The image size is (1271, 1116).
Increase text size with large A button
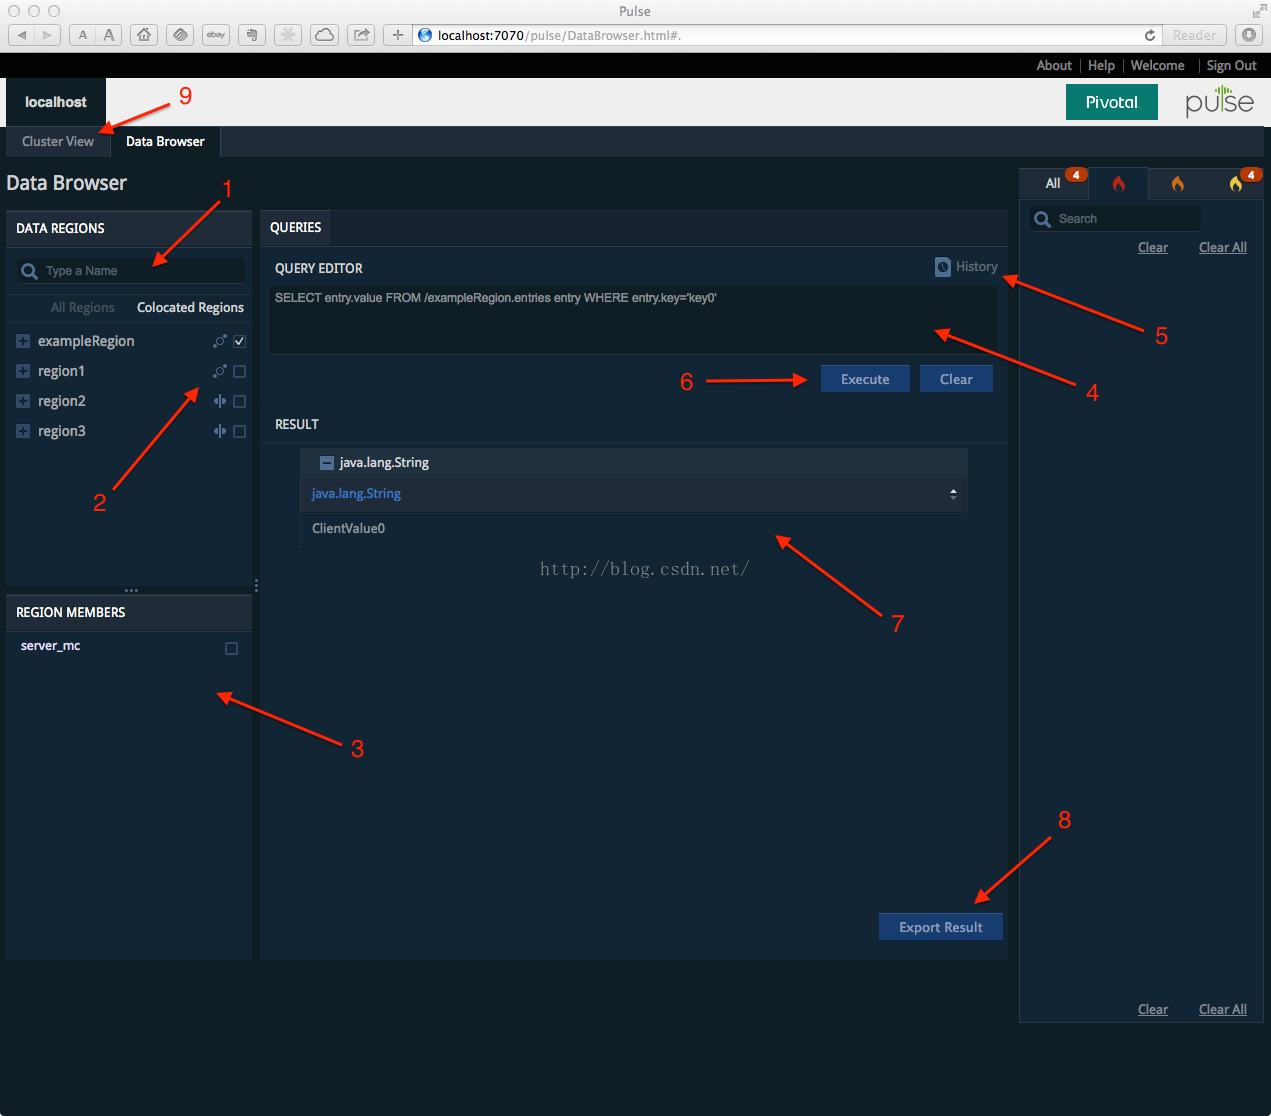[109, 35]
